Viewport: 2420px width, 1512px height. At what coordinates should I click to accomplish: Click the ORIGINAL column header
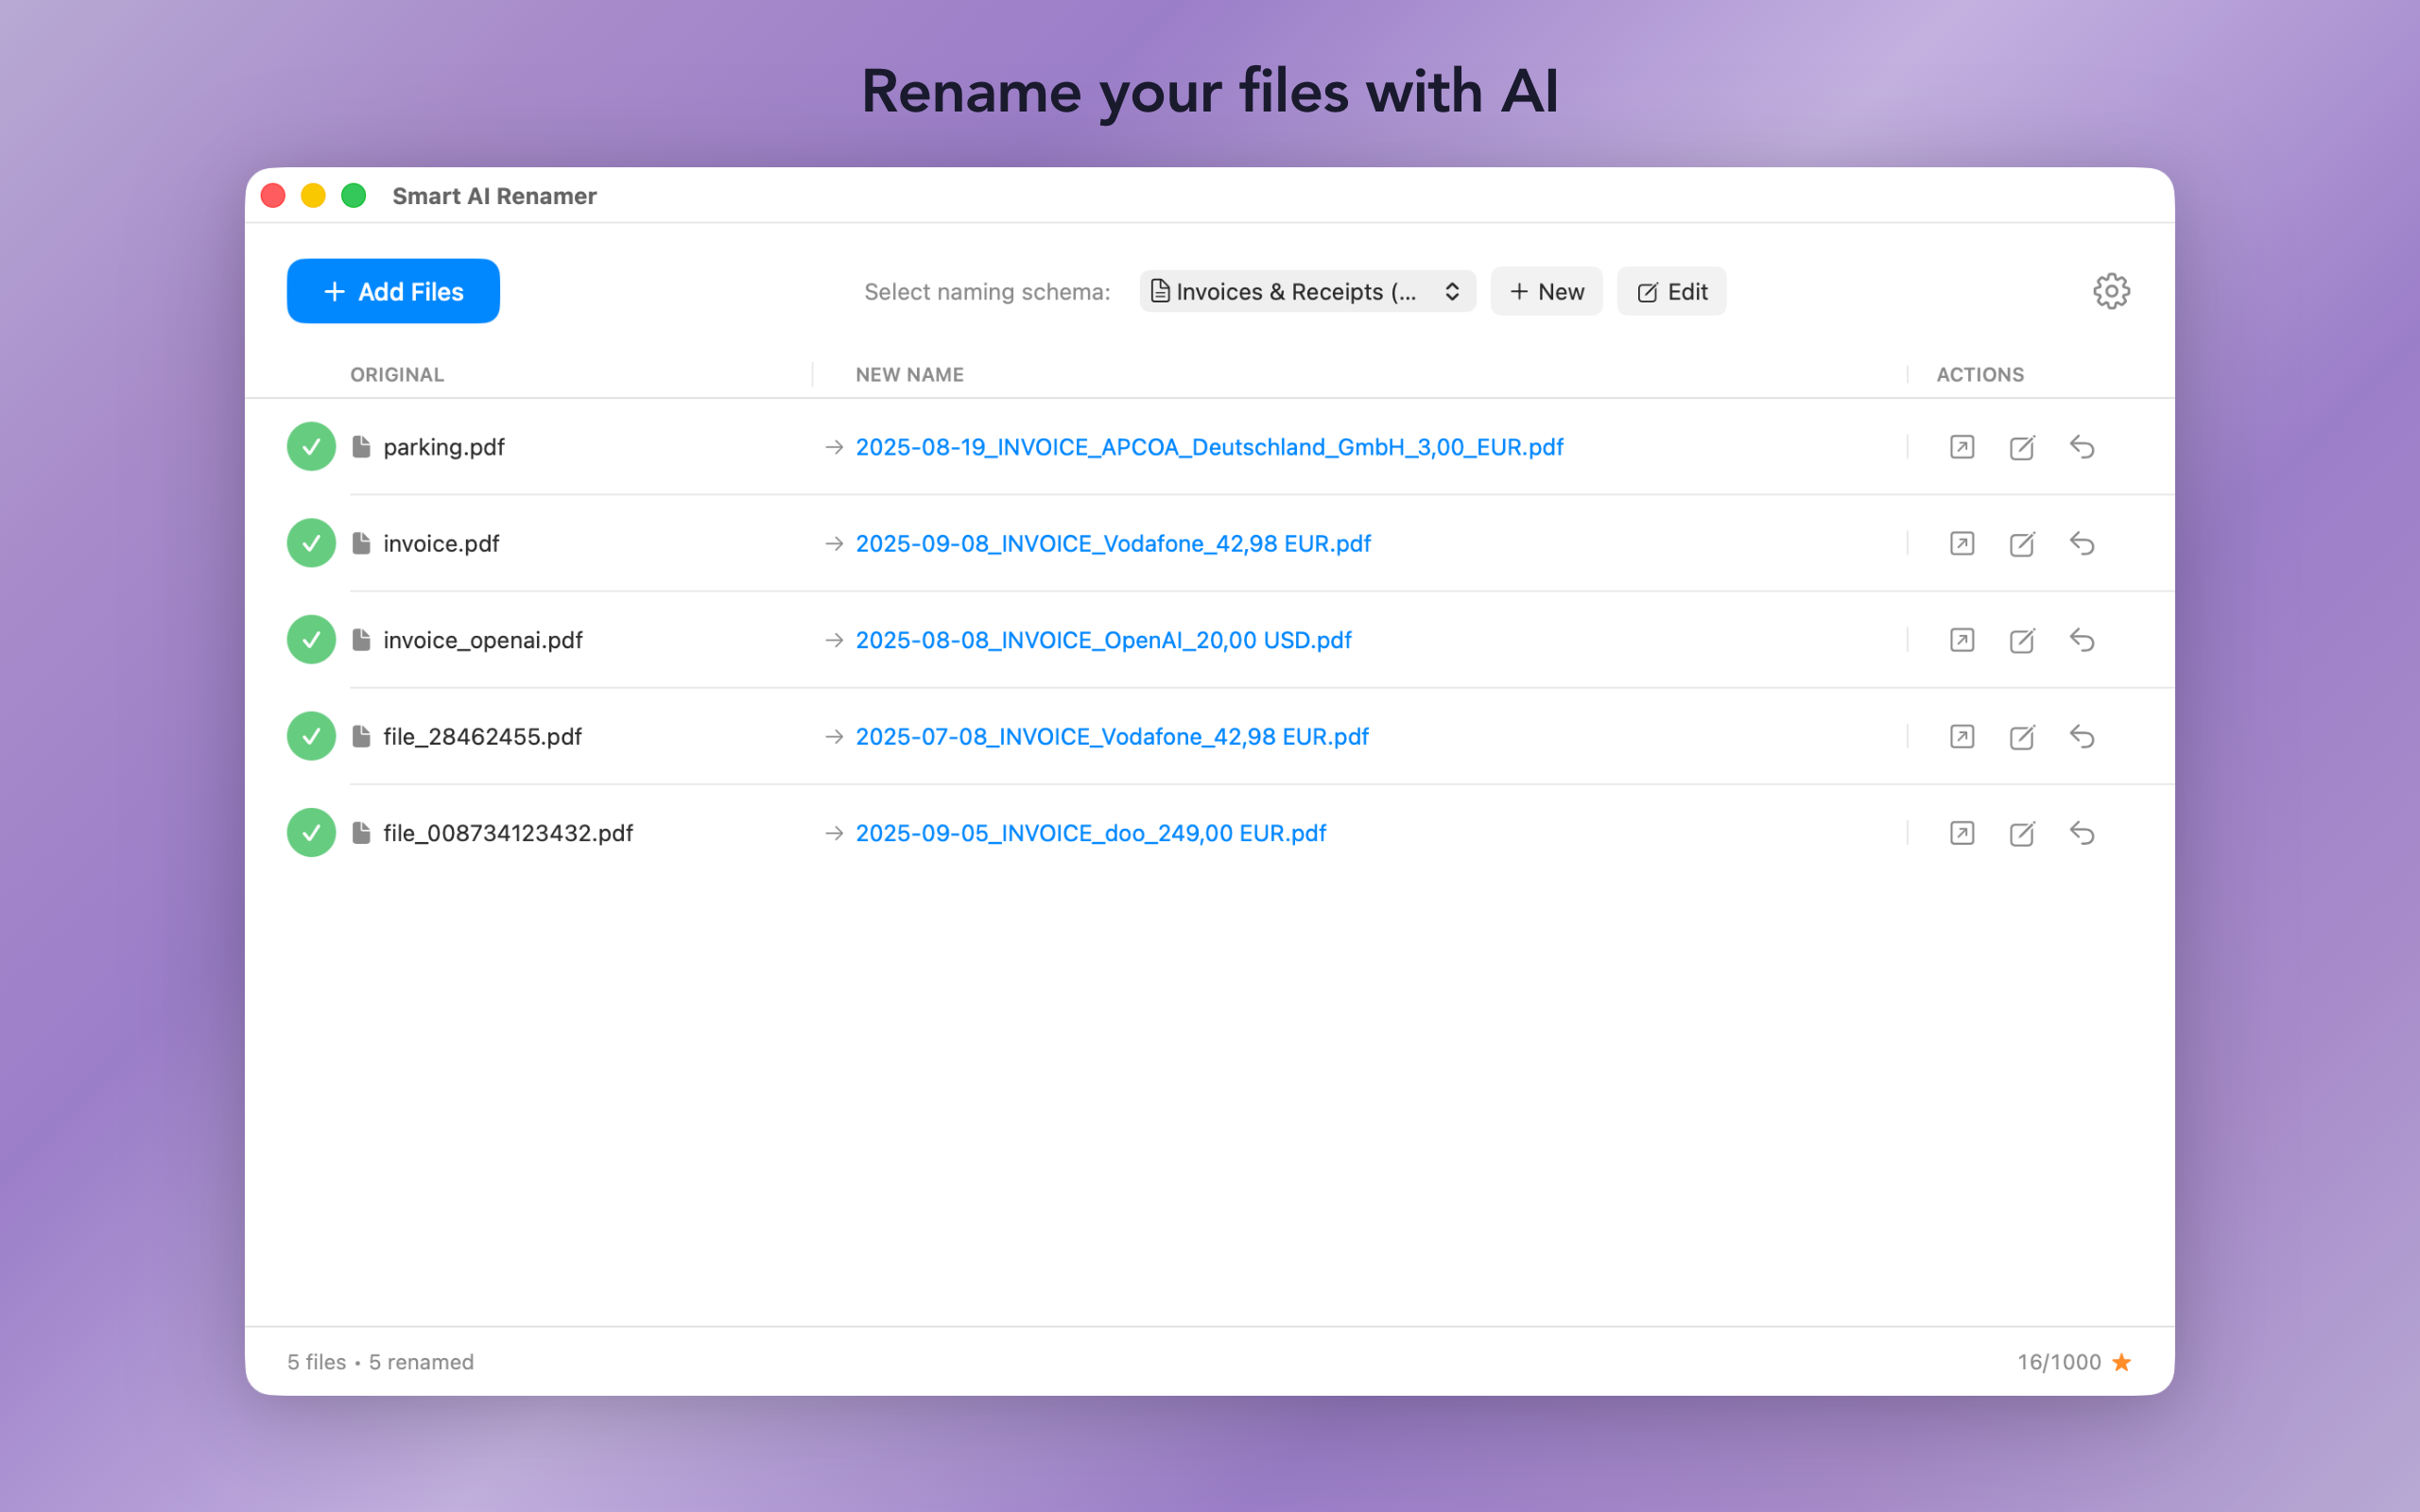pos(396,374)
